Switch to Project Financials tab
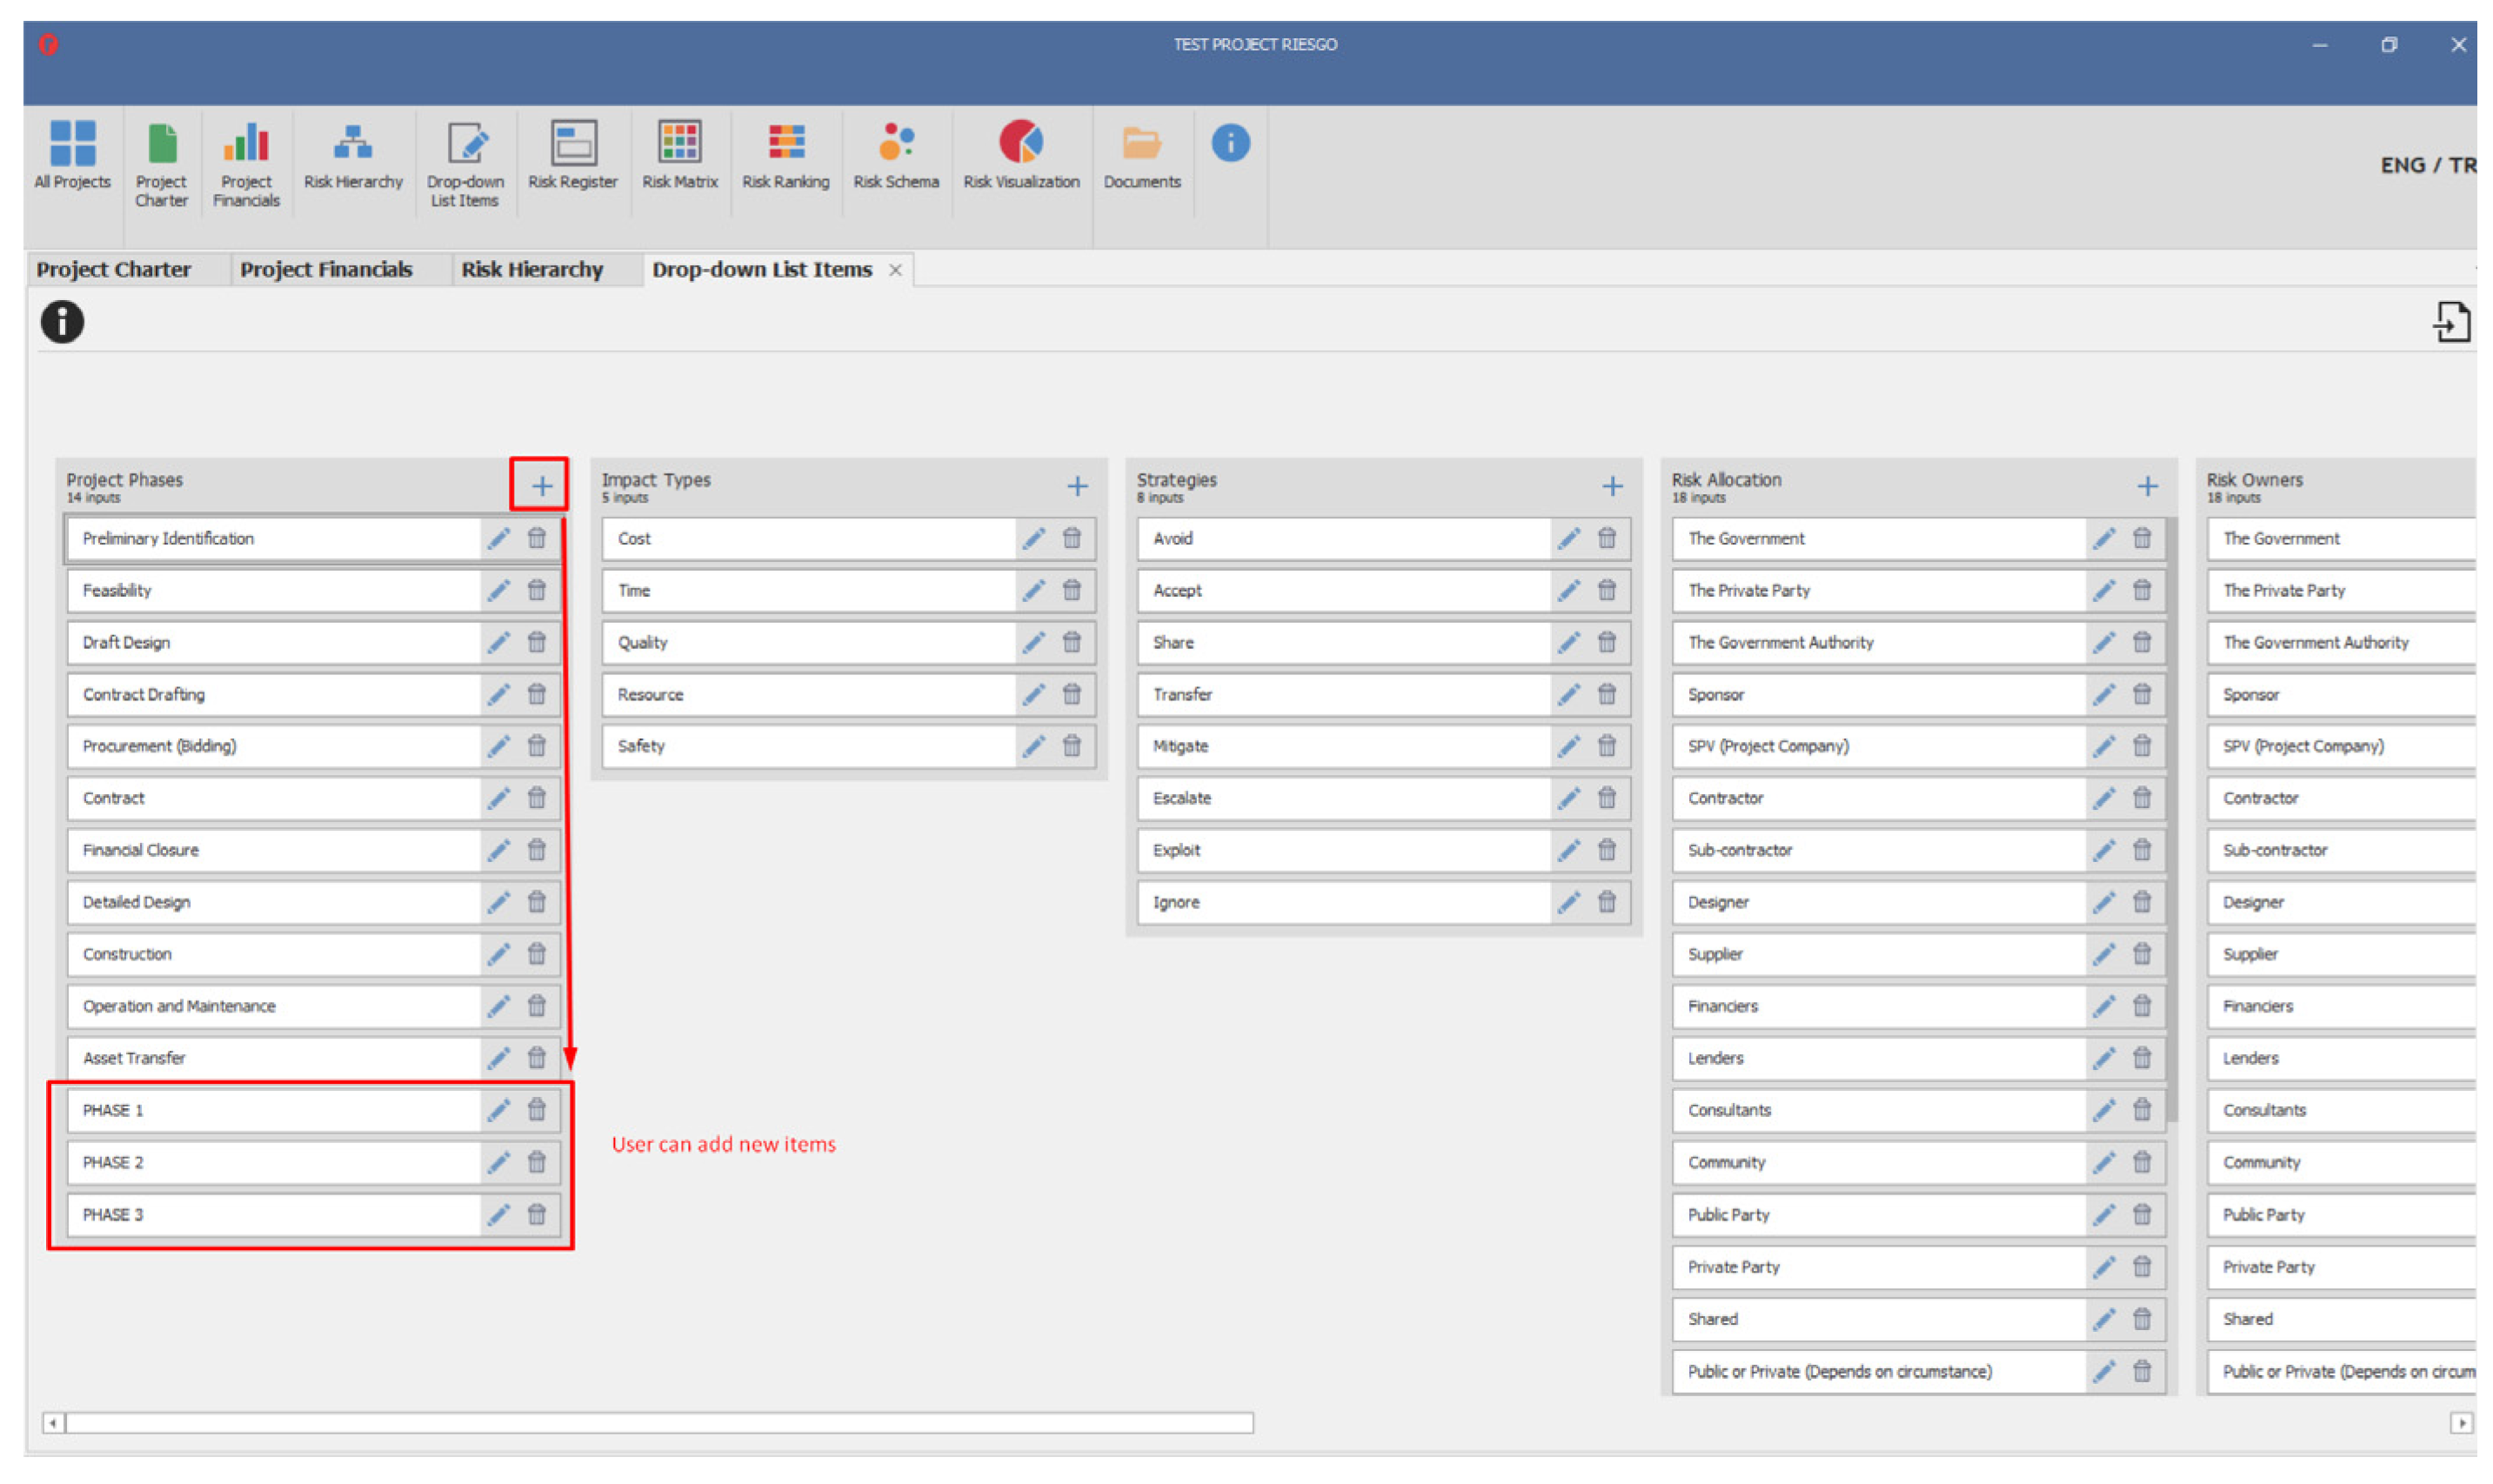Viewport: 2493px width, 1484px height. (325, 270)
